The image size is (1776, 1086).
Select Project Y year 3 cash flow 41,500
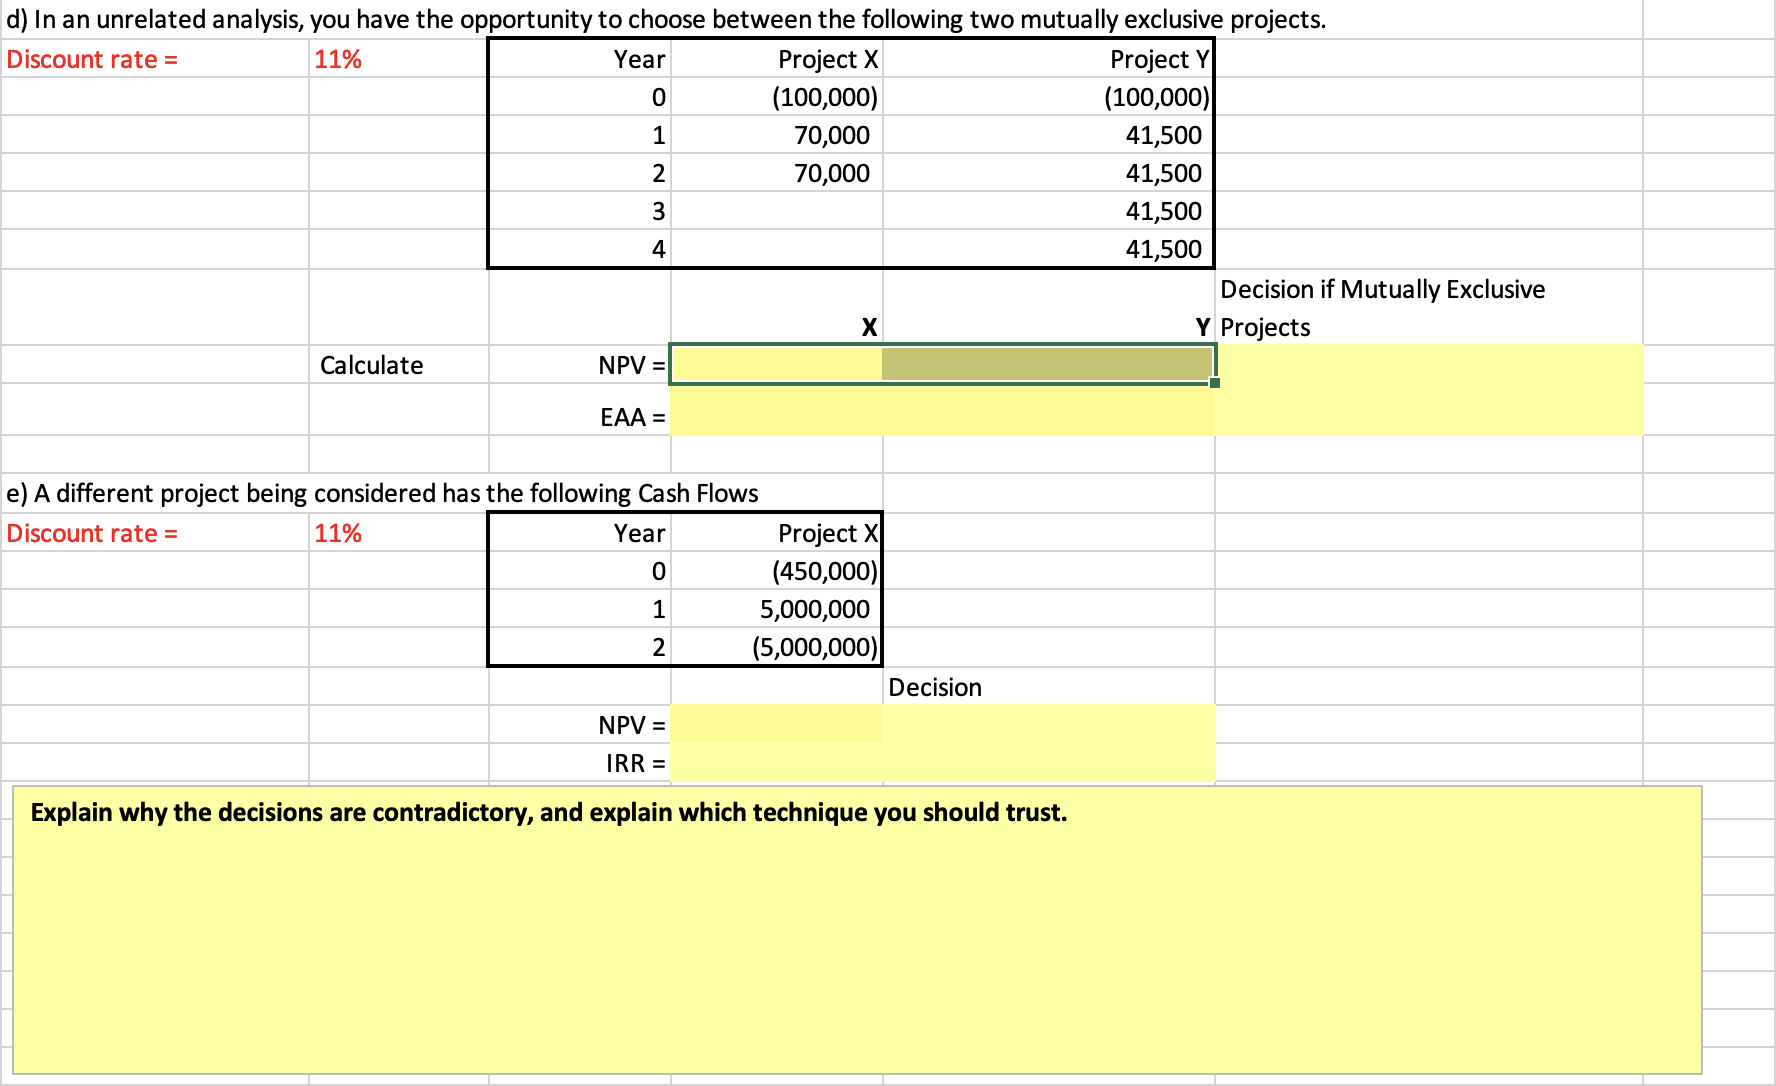coord(1048,211)
